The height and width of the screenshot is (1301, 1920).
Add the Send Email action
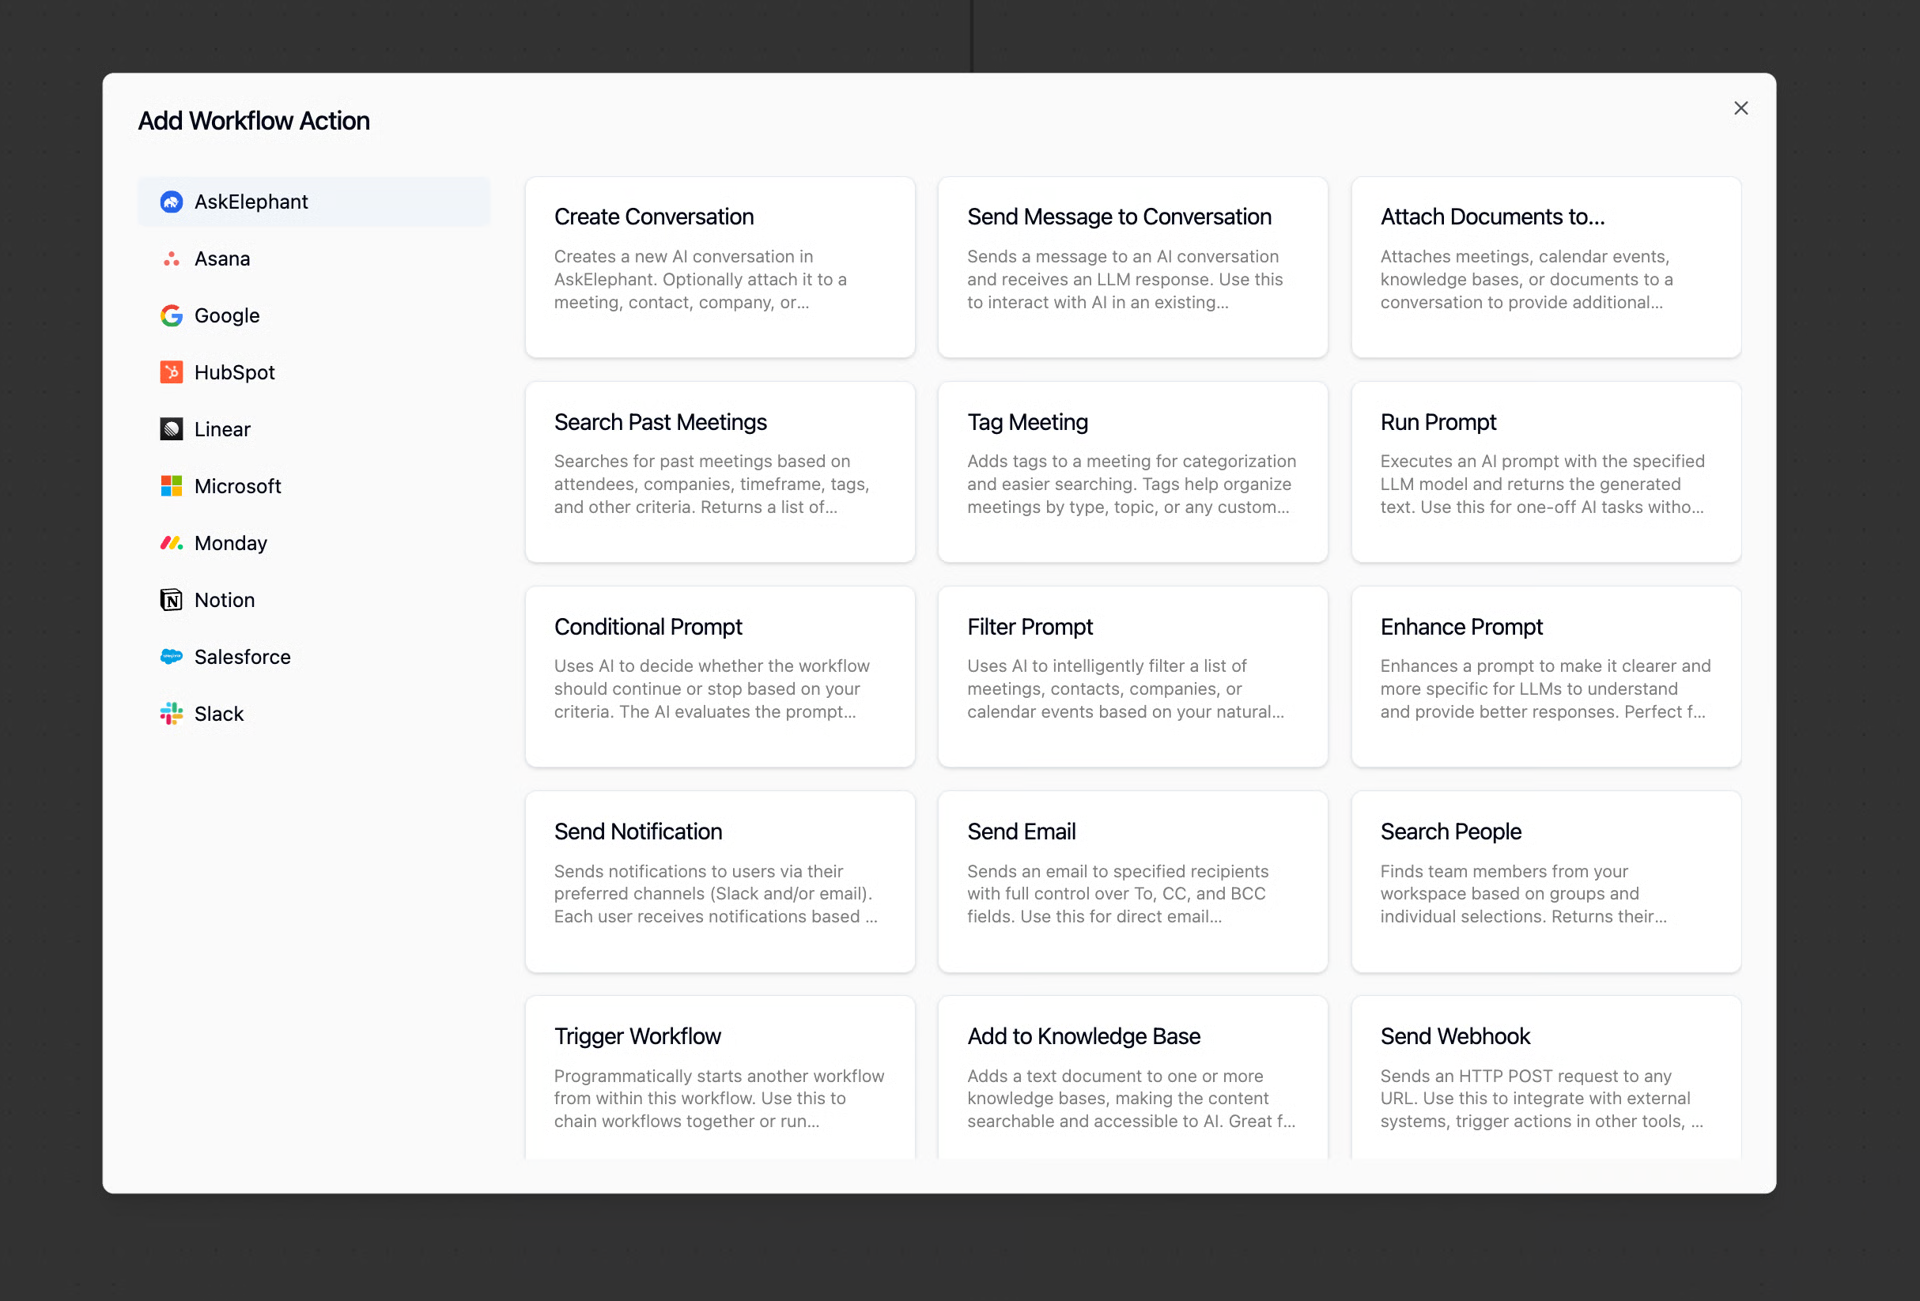click(1133, 882)
